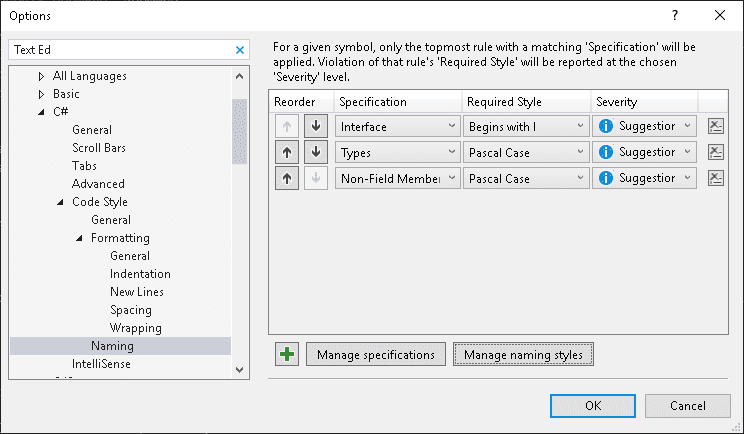This screenshot has height=434, width=744.
Task: Remove the Non-Field Members rule
Action: [716, 178]
